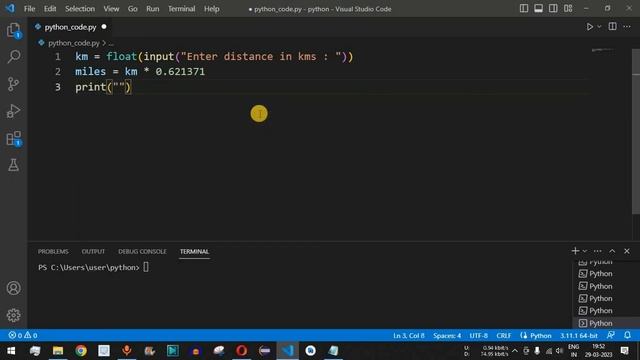640x360 pixels.
Task: Open errors and warnings status item
Action: (23, 335)
